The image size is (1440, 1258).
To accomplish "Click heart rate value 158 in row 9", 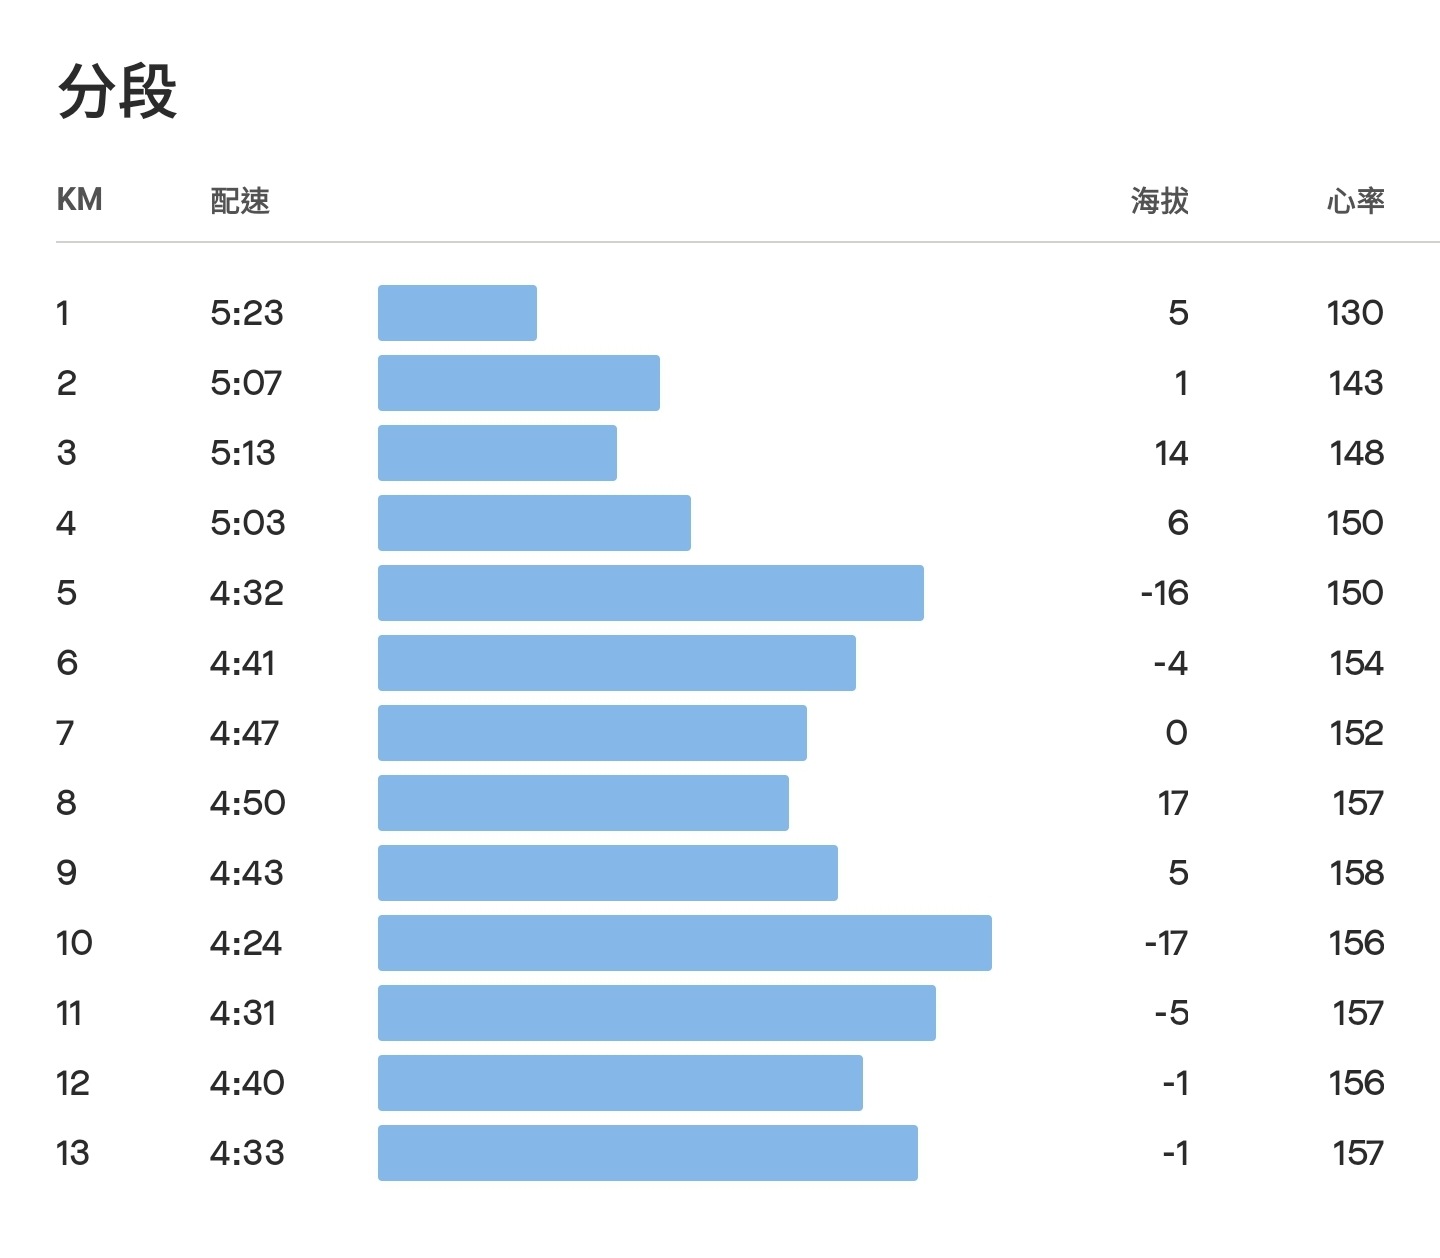I will click(x=1357, y=873).
